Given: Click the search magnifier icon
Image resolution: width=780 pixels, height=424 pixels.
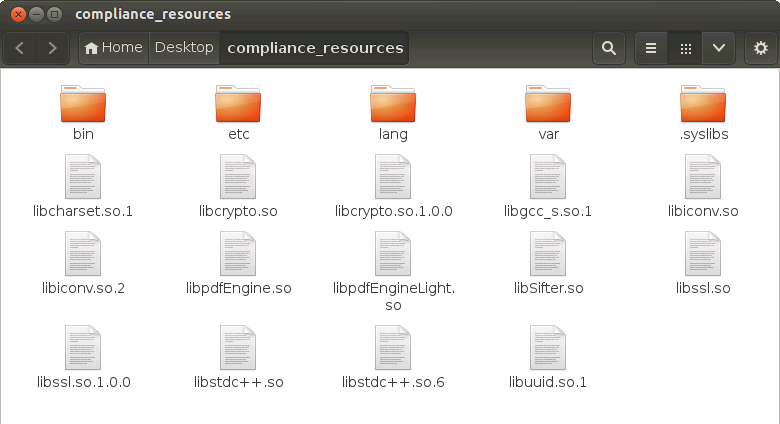Looking at the screenshot, I should 608,48.
